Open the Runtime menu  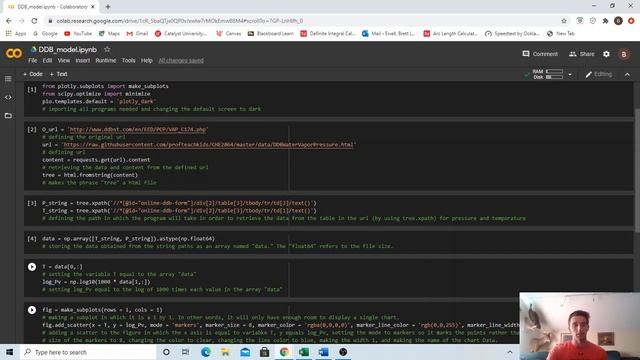[x=106, y=60]
